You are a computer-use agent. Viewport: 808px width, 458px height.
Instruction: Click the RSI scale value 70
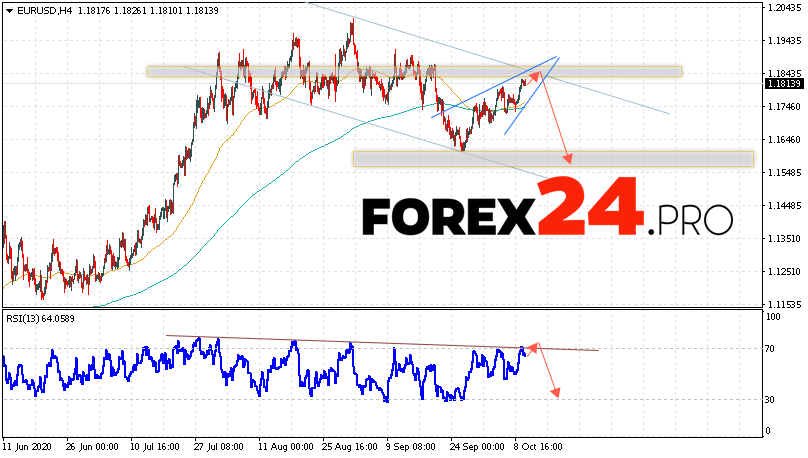[x=770, y=349]
